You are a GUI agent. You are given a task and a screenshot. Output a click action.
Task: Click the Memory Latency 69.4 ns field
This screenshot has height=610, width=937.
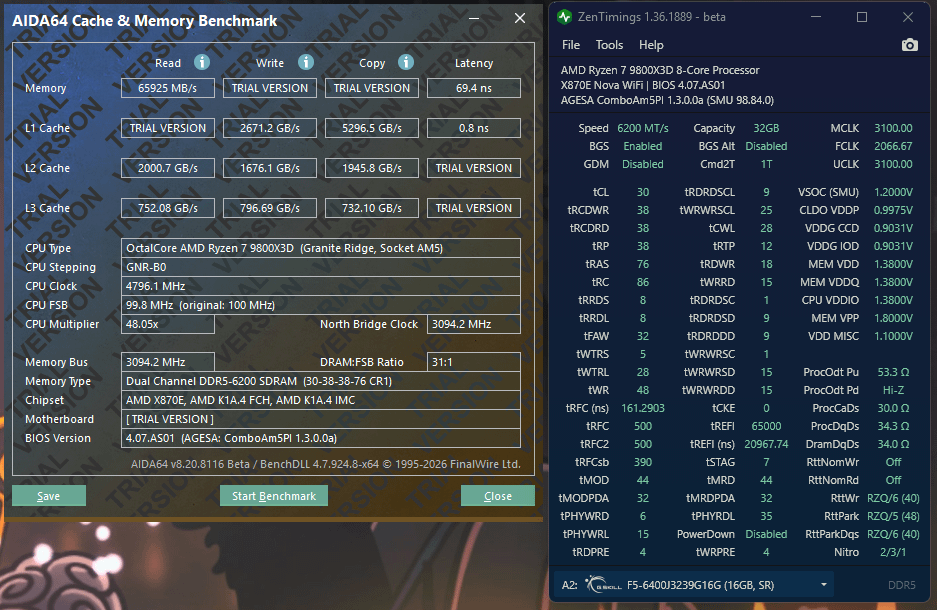point(473,88)
